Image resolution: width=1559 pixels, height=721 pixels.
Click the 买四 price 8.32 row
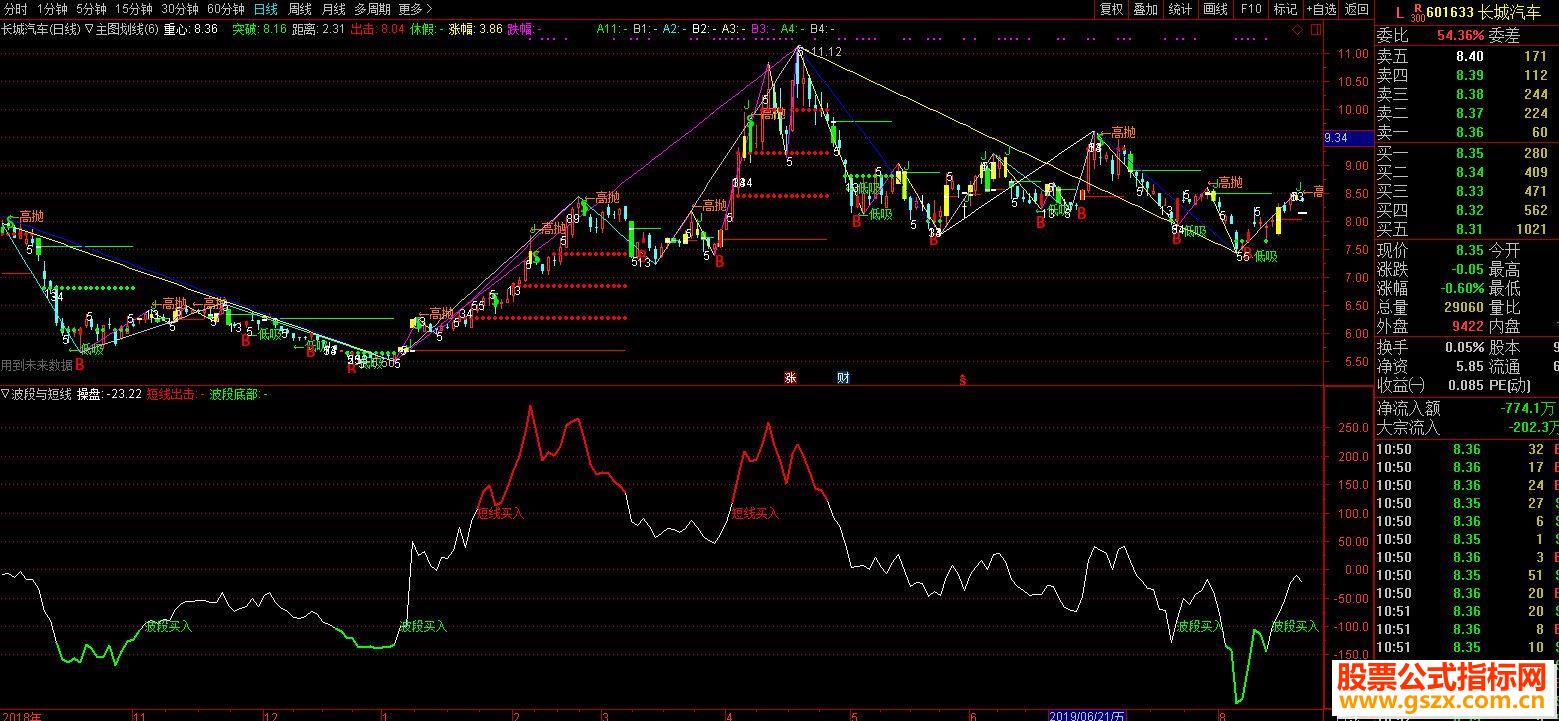coord(1467,210)
